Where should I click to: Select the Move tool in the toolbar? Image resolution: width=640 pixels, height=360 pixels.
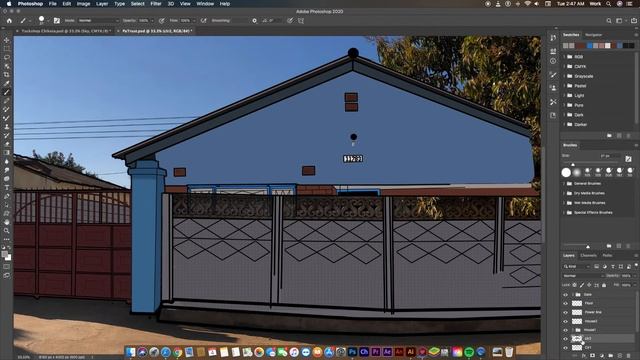pos(7,40)
